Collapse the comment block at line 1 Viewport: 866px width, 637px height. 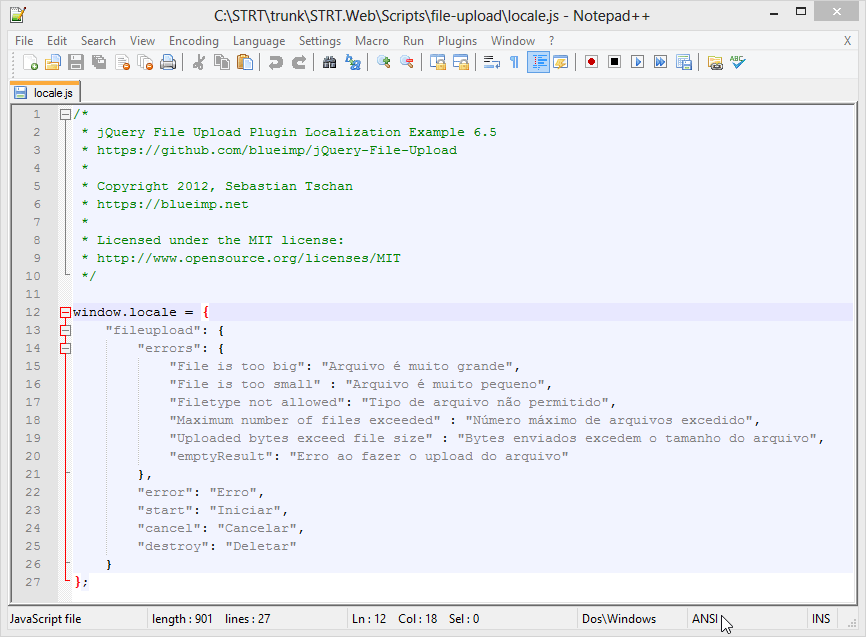click(x=65, y=114)
